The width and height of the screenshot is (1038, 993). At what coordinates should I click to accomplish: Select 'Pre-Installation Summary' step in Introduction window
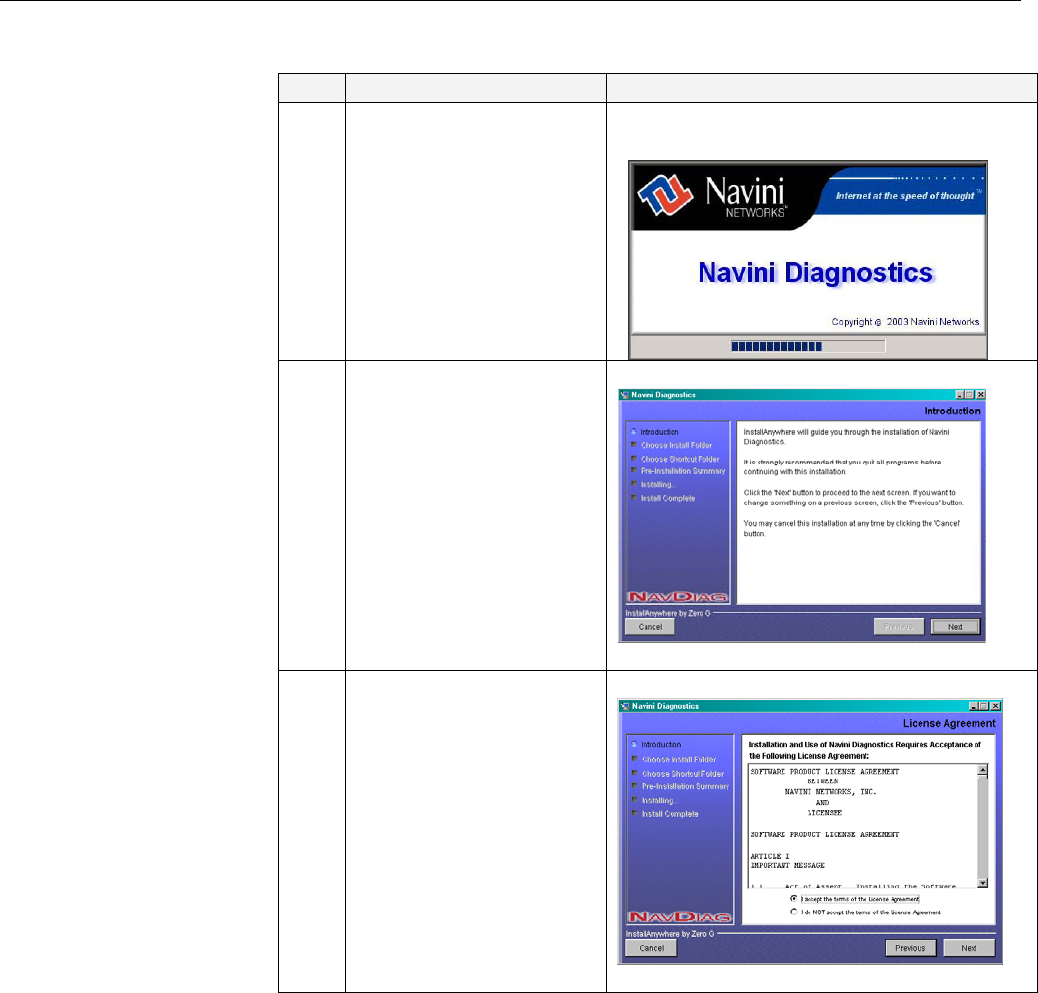point(683,471)
